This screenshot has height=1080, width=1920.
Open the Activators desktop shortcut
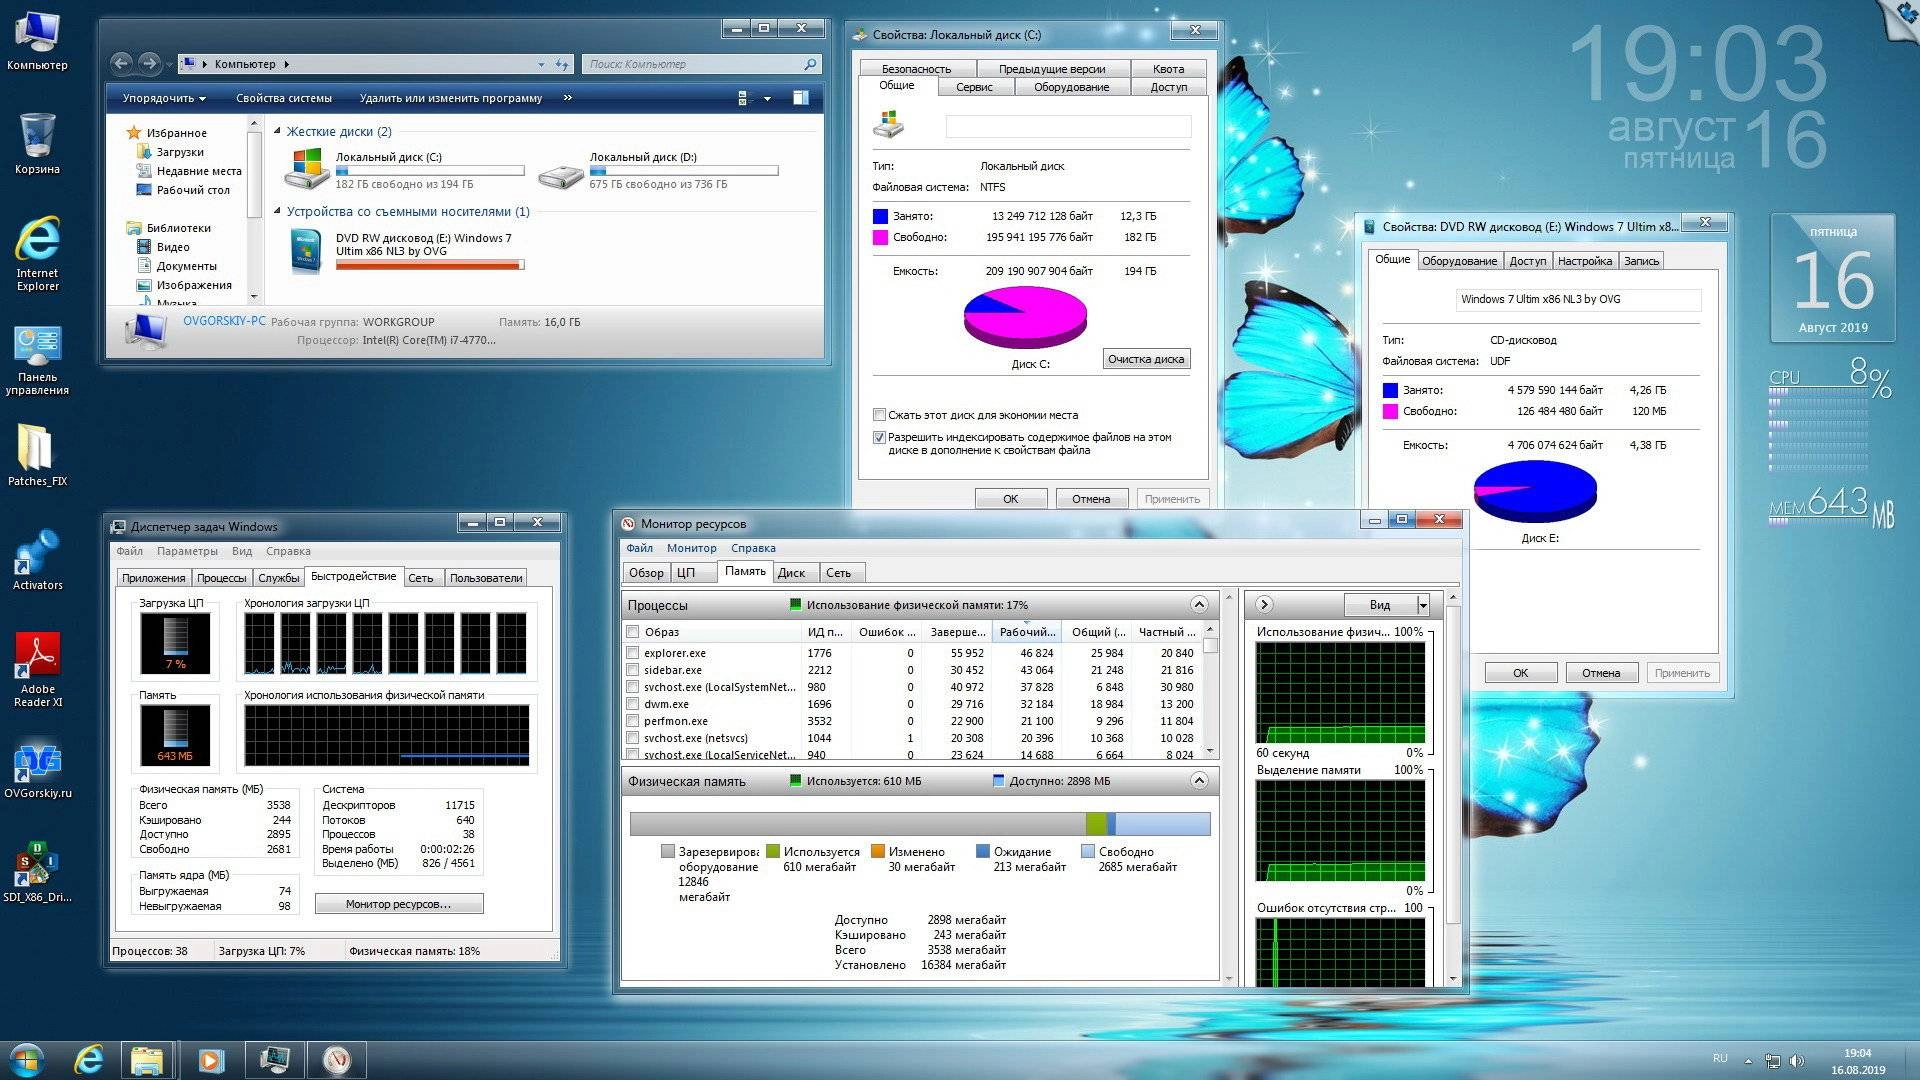(x=37, y=560)
